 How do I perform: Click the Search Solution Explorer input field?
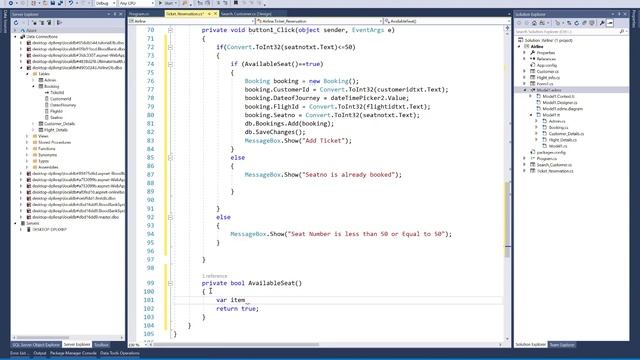[x=567, y=31]
